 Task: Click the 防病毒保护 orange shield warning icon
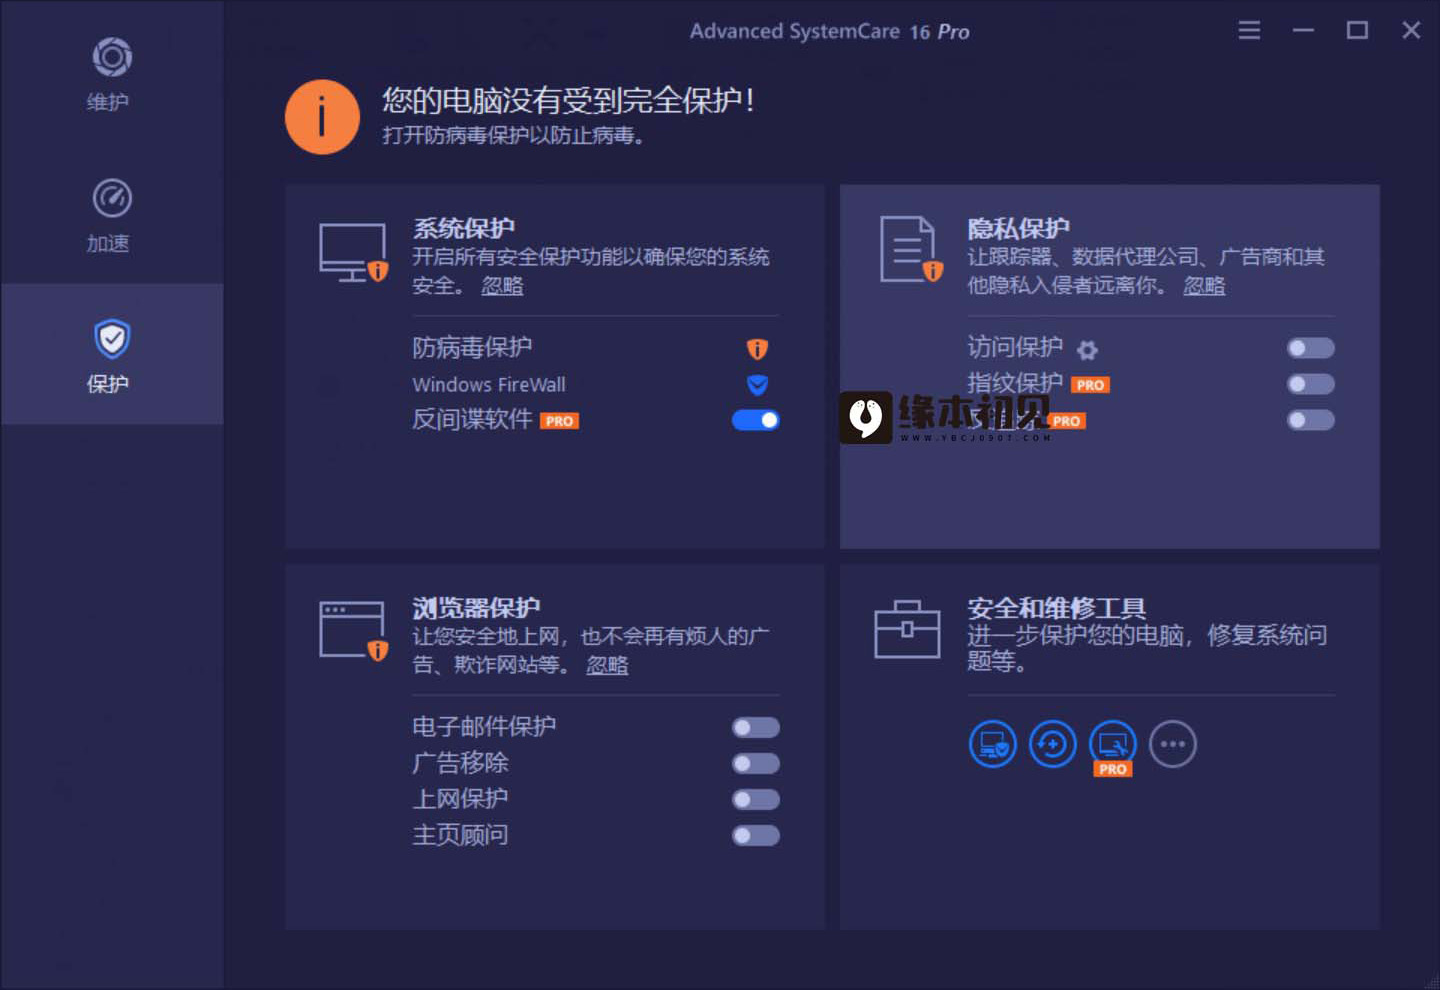tap(757, 348)
